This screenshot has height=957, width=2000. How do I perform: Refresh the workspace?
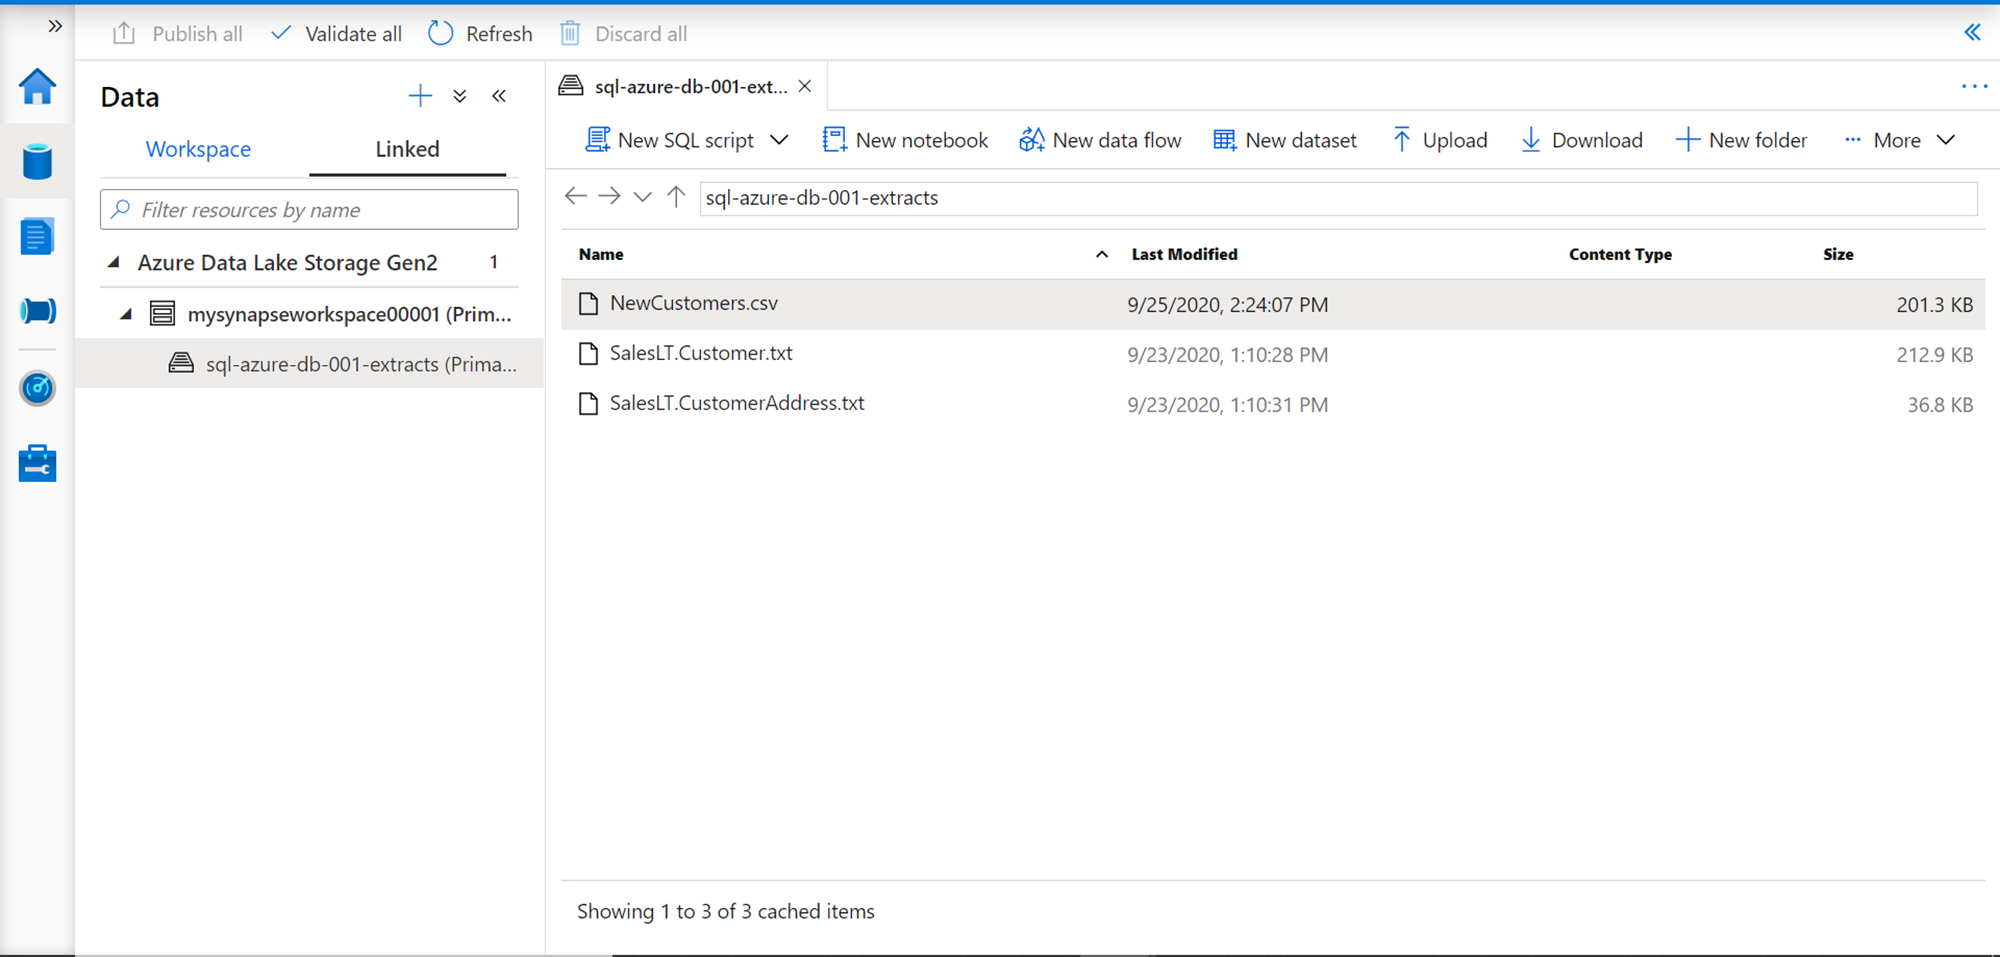tap(480, 34)
